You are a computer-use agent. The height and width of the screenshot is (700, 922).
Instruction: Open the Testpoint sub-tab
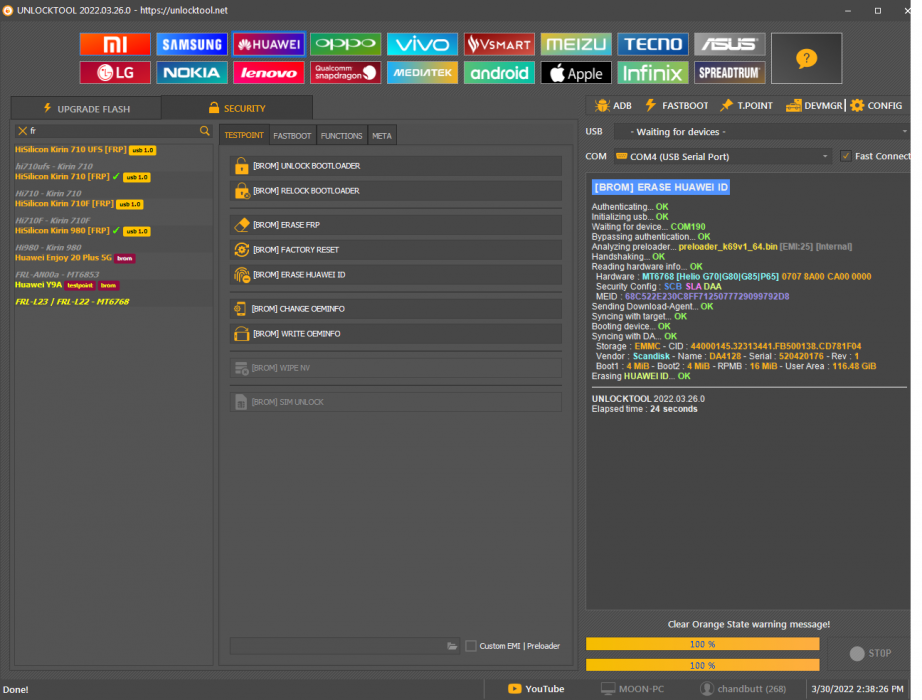coord(244,135)
